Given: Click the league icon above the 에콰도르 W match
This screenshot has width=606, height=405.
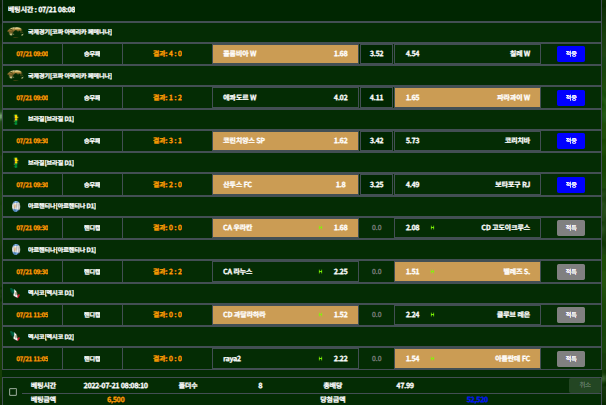Looking at the screenshot, I should [15, 75].
